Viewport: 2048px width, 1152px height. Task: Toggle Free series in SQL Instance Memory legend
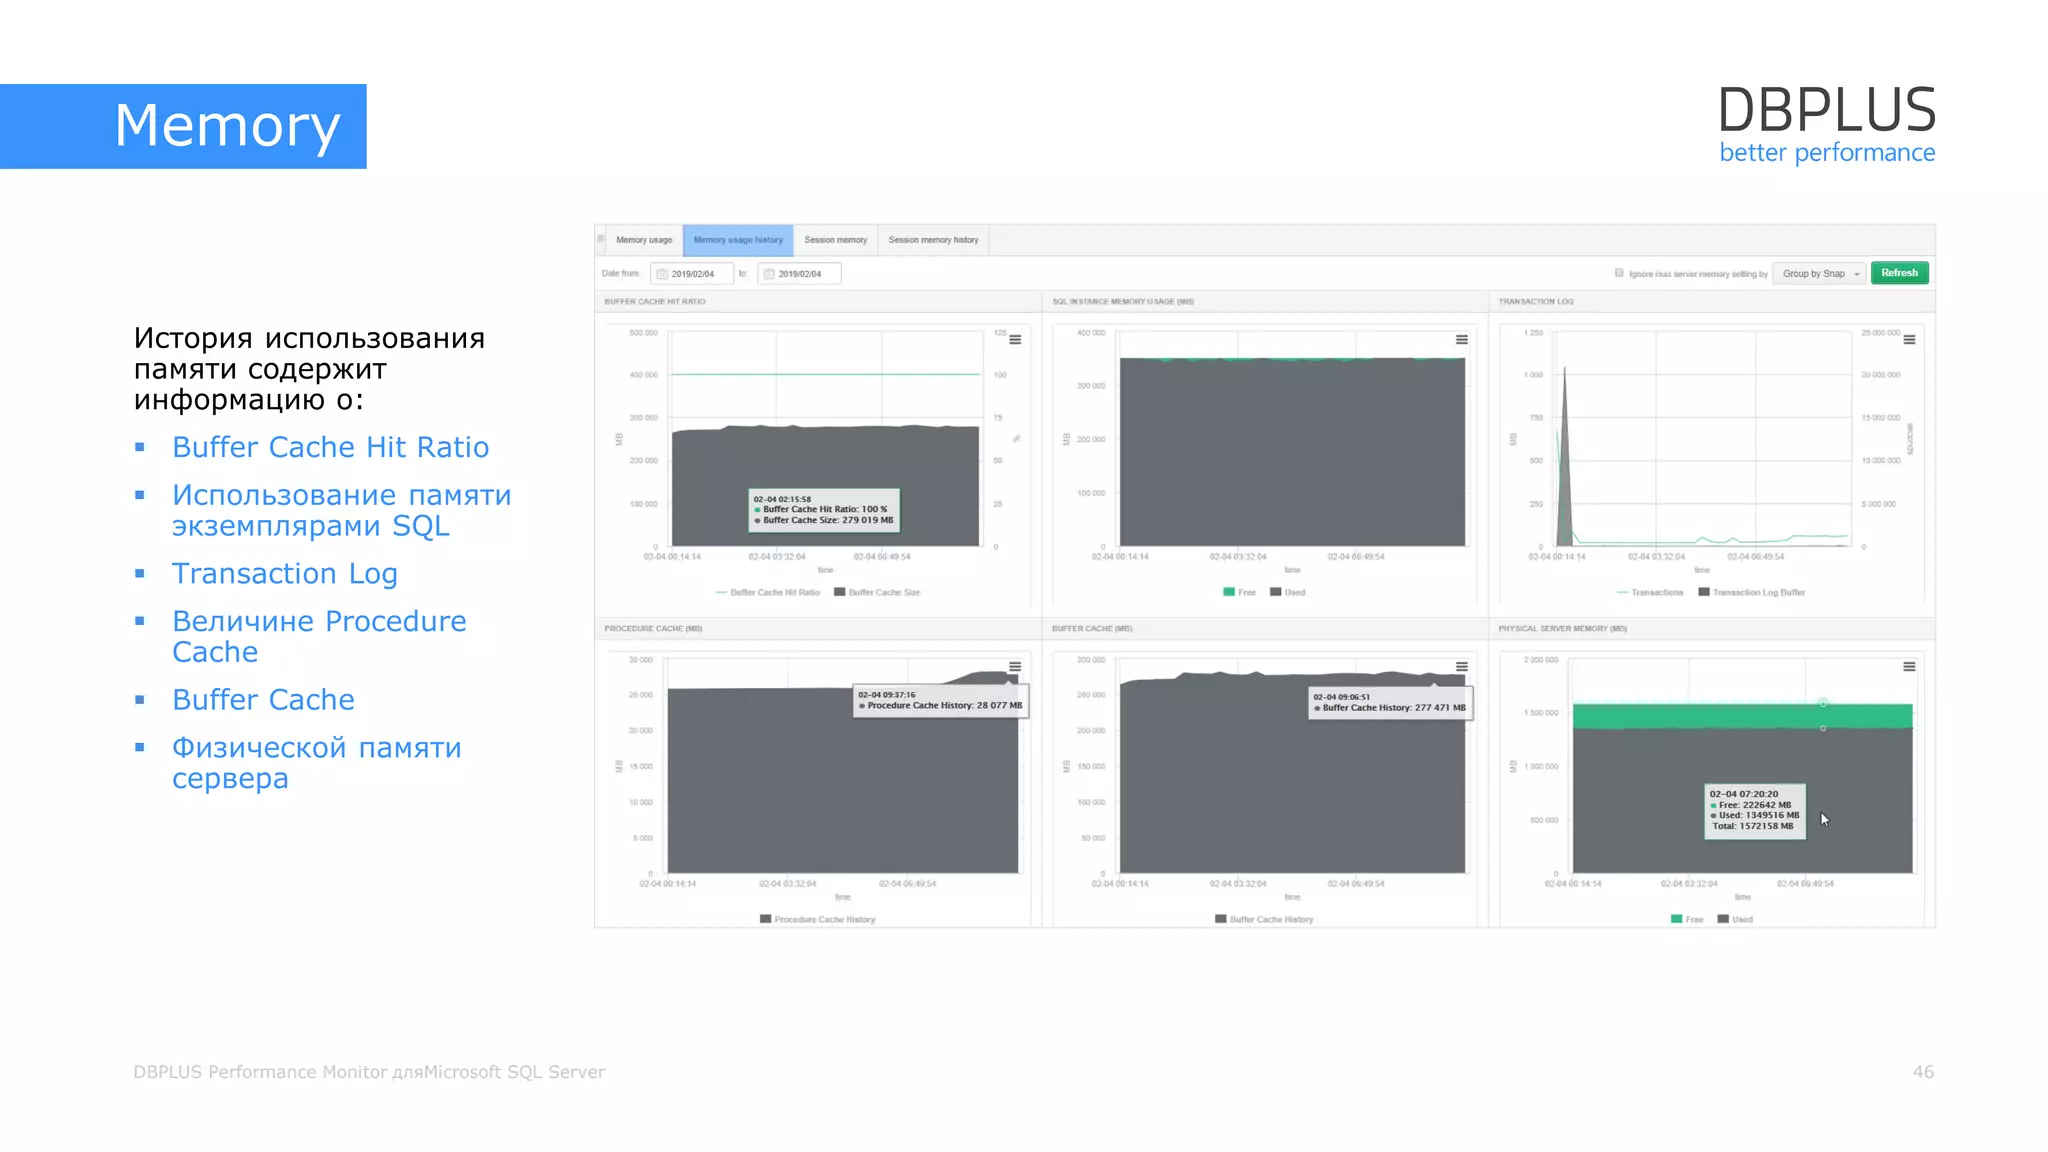pos(1239,592)
